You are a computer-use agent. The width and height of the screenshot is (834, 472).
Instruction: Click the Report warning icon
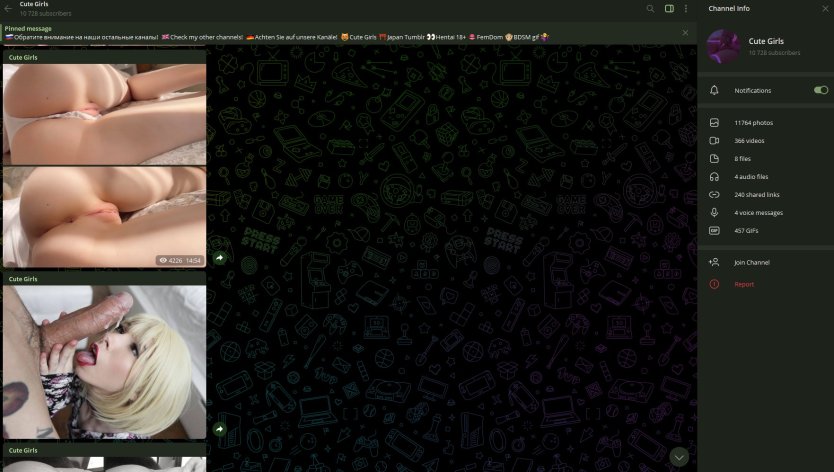(714, 284)
